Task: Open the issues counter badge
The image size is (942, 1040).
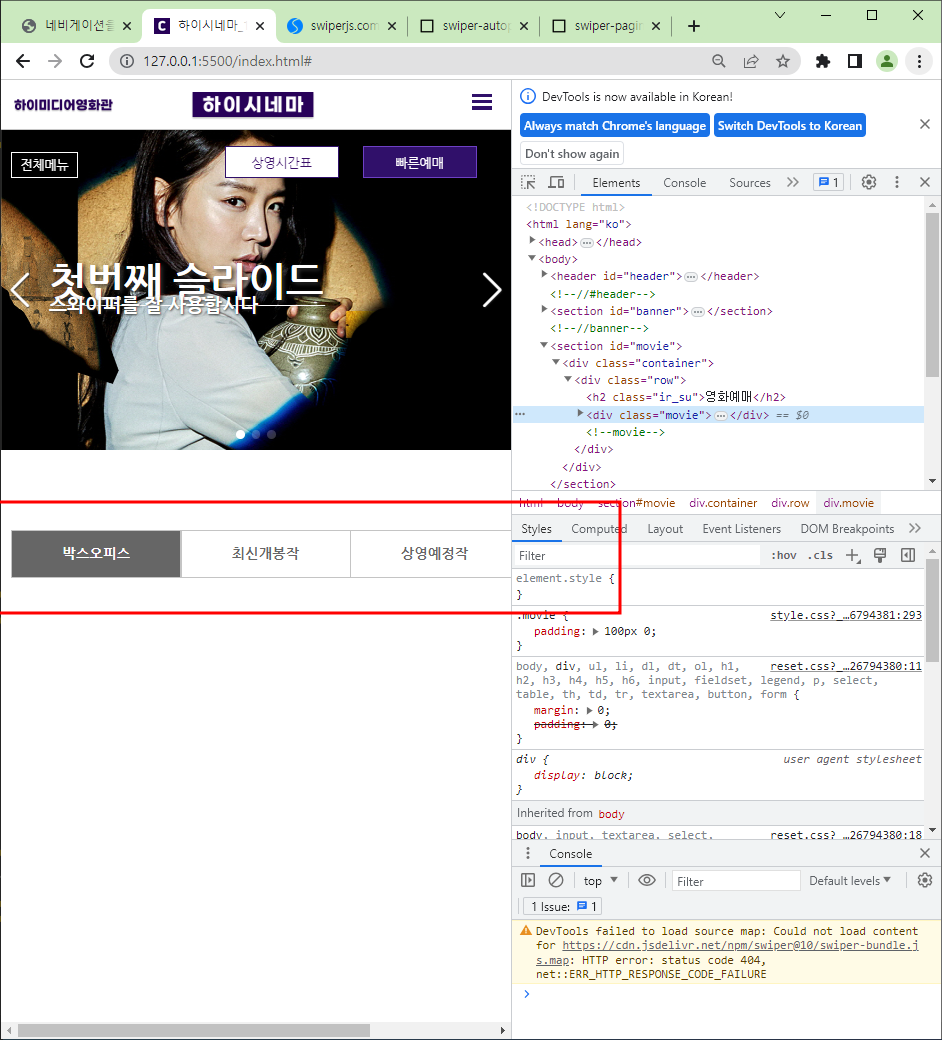Action: 829,182
